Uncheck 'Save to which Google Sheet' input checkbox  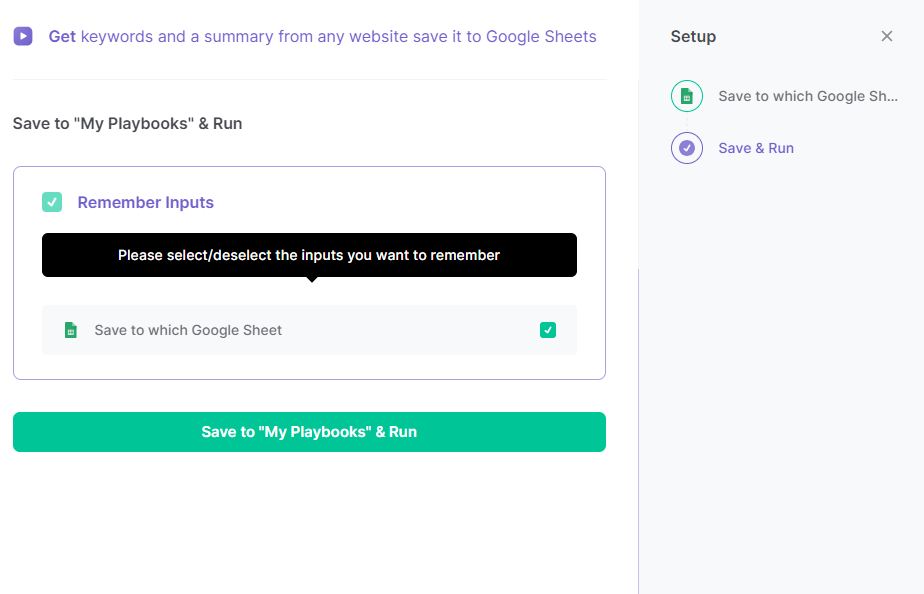tap(548, 330)
